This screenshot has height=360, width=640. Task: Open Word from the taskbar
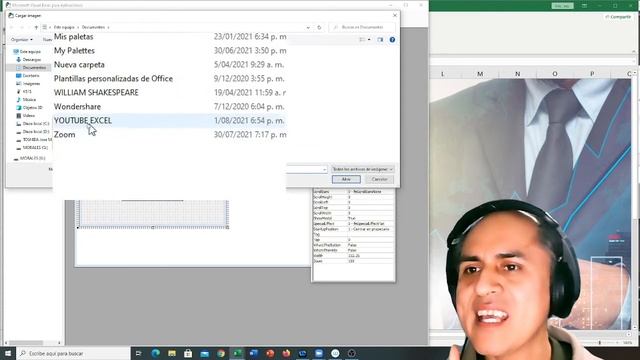253,353
